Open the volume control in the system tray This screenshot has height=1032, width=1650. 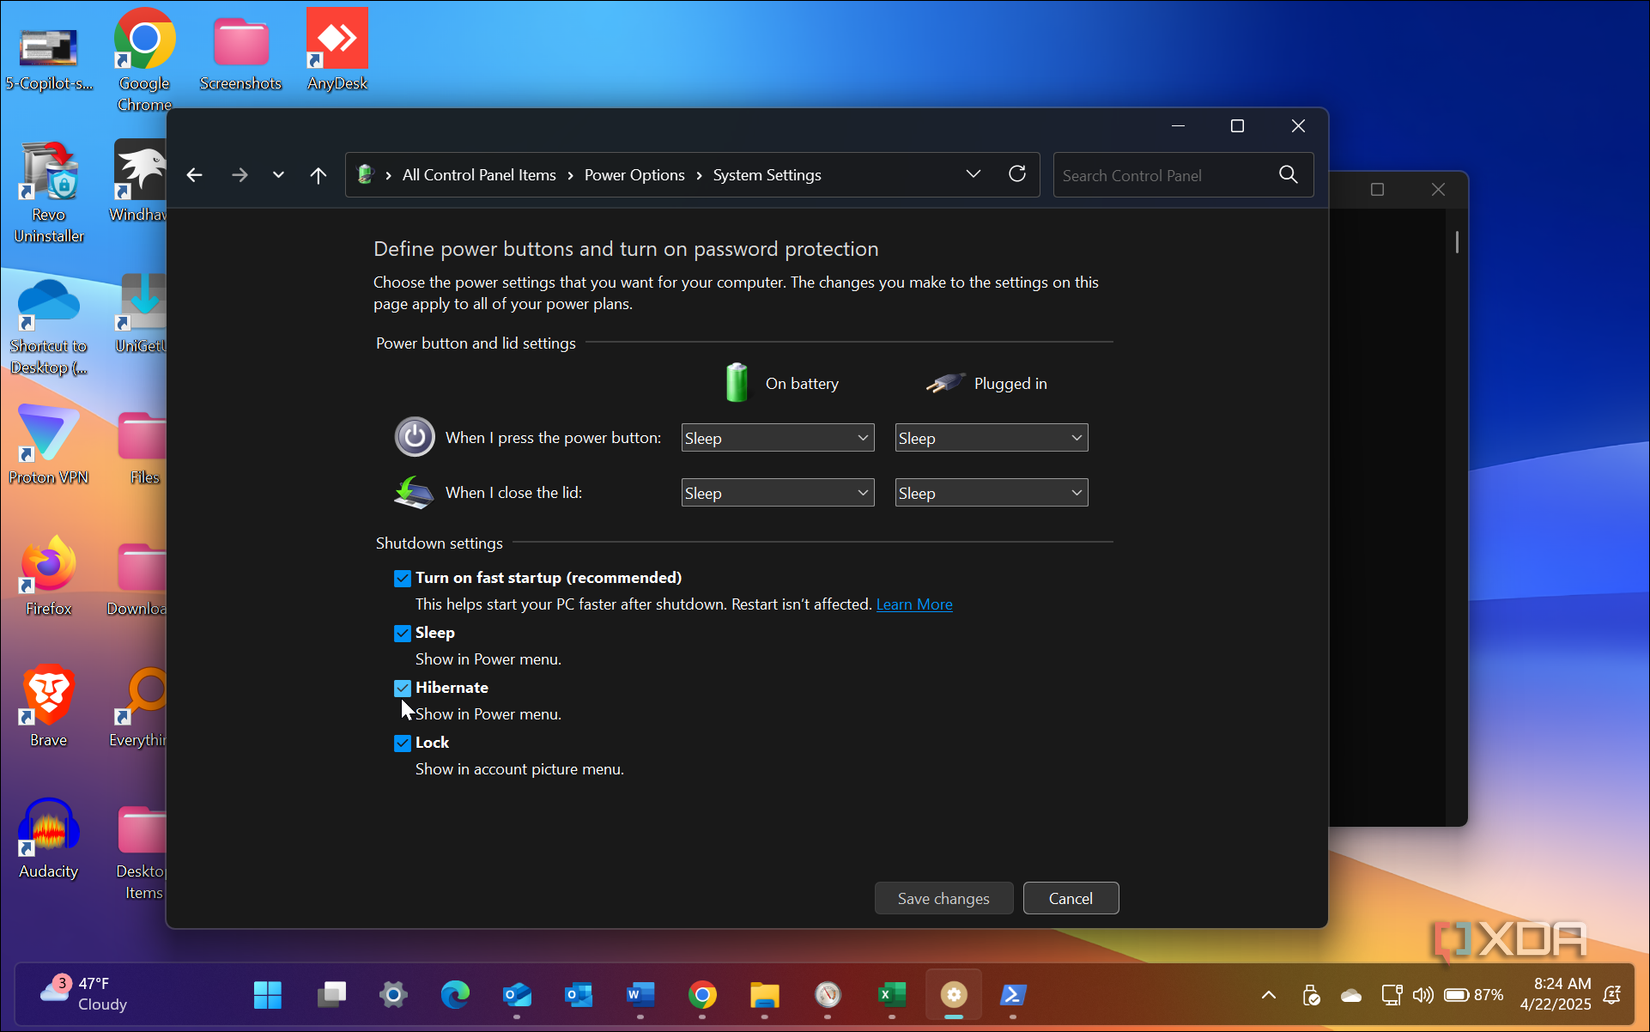tap(1423, 995)
